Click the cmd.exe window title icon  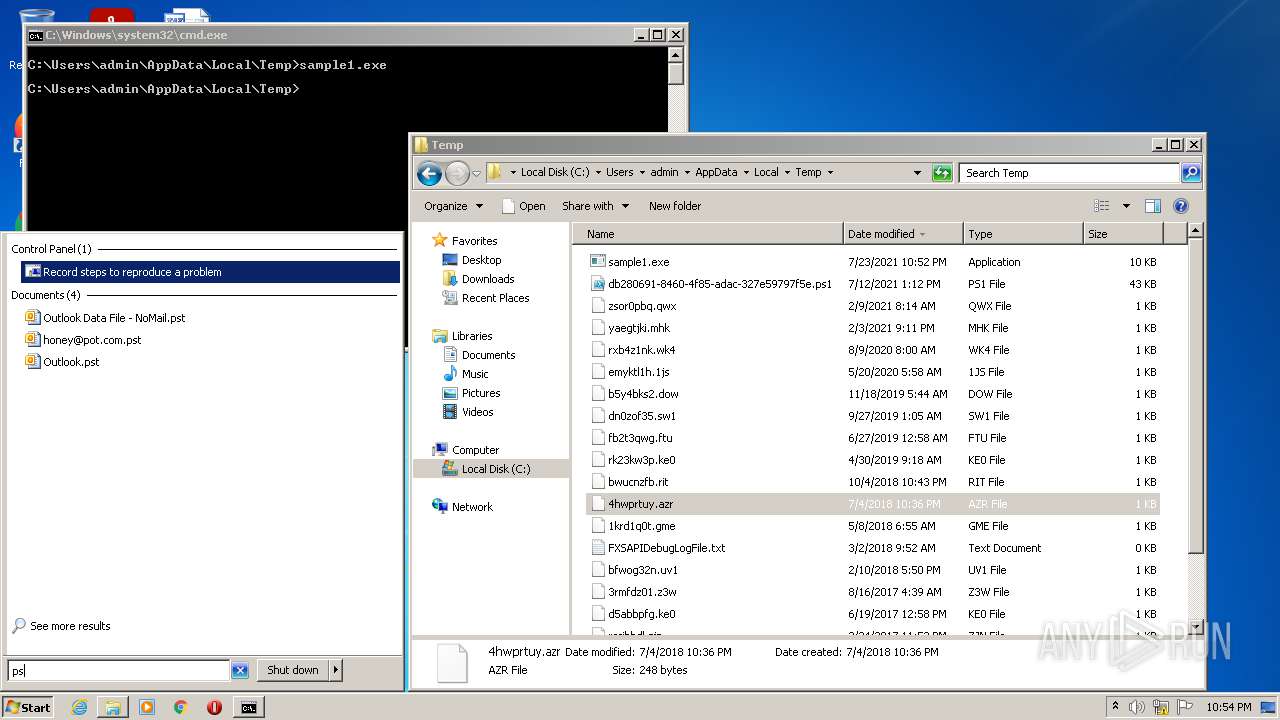35,35
